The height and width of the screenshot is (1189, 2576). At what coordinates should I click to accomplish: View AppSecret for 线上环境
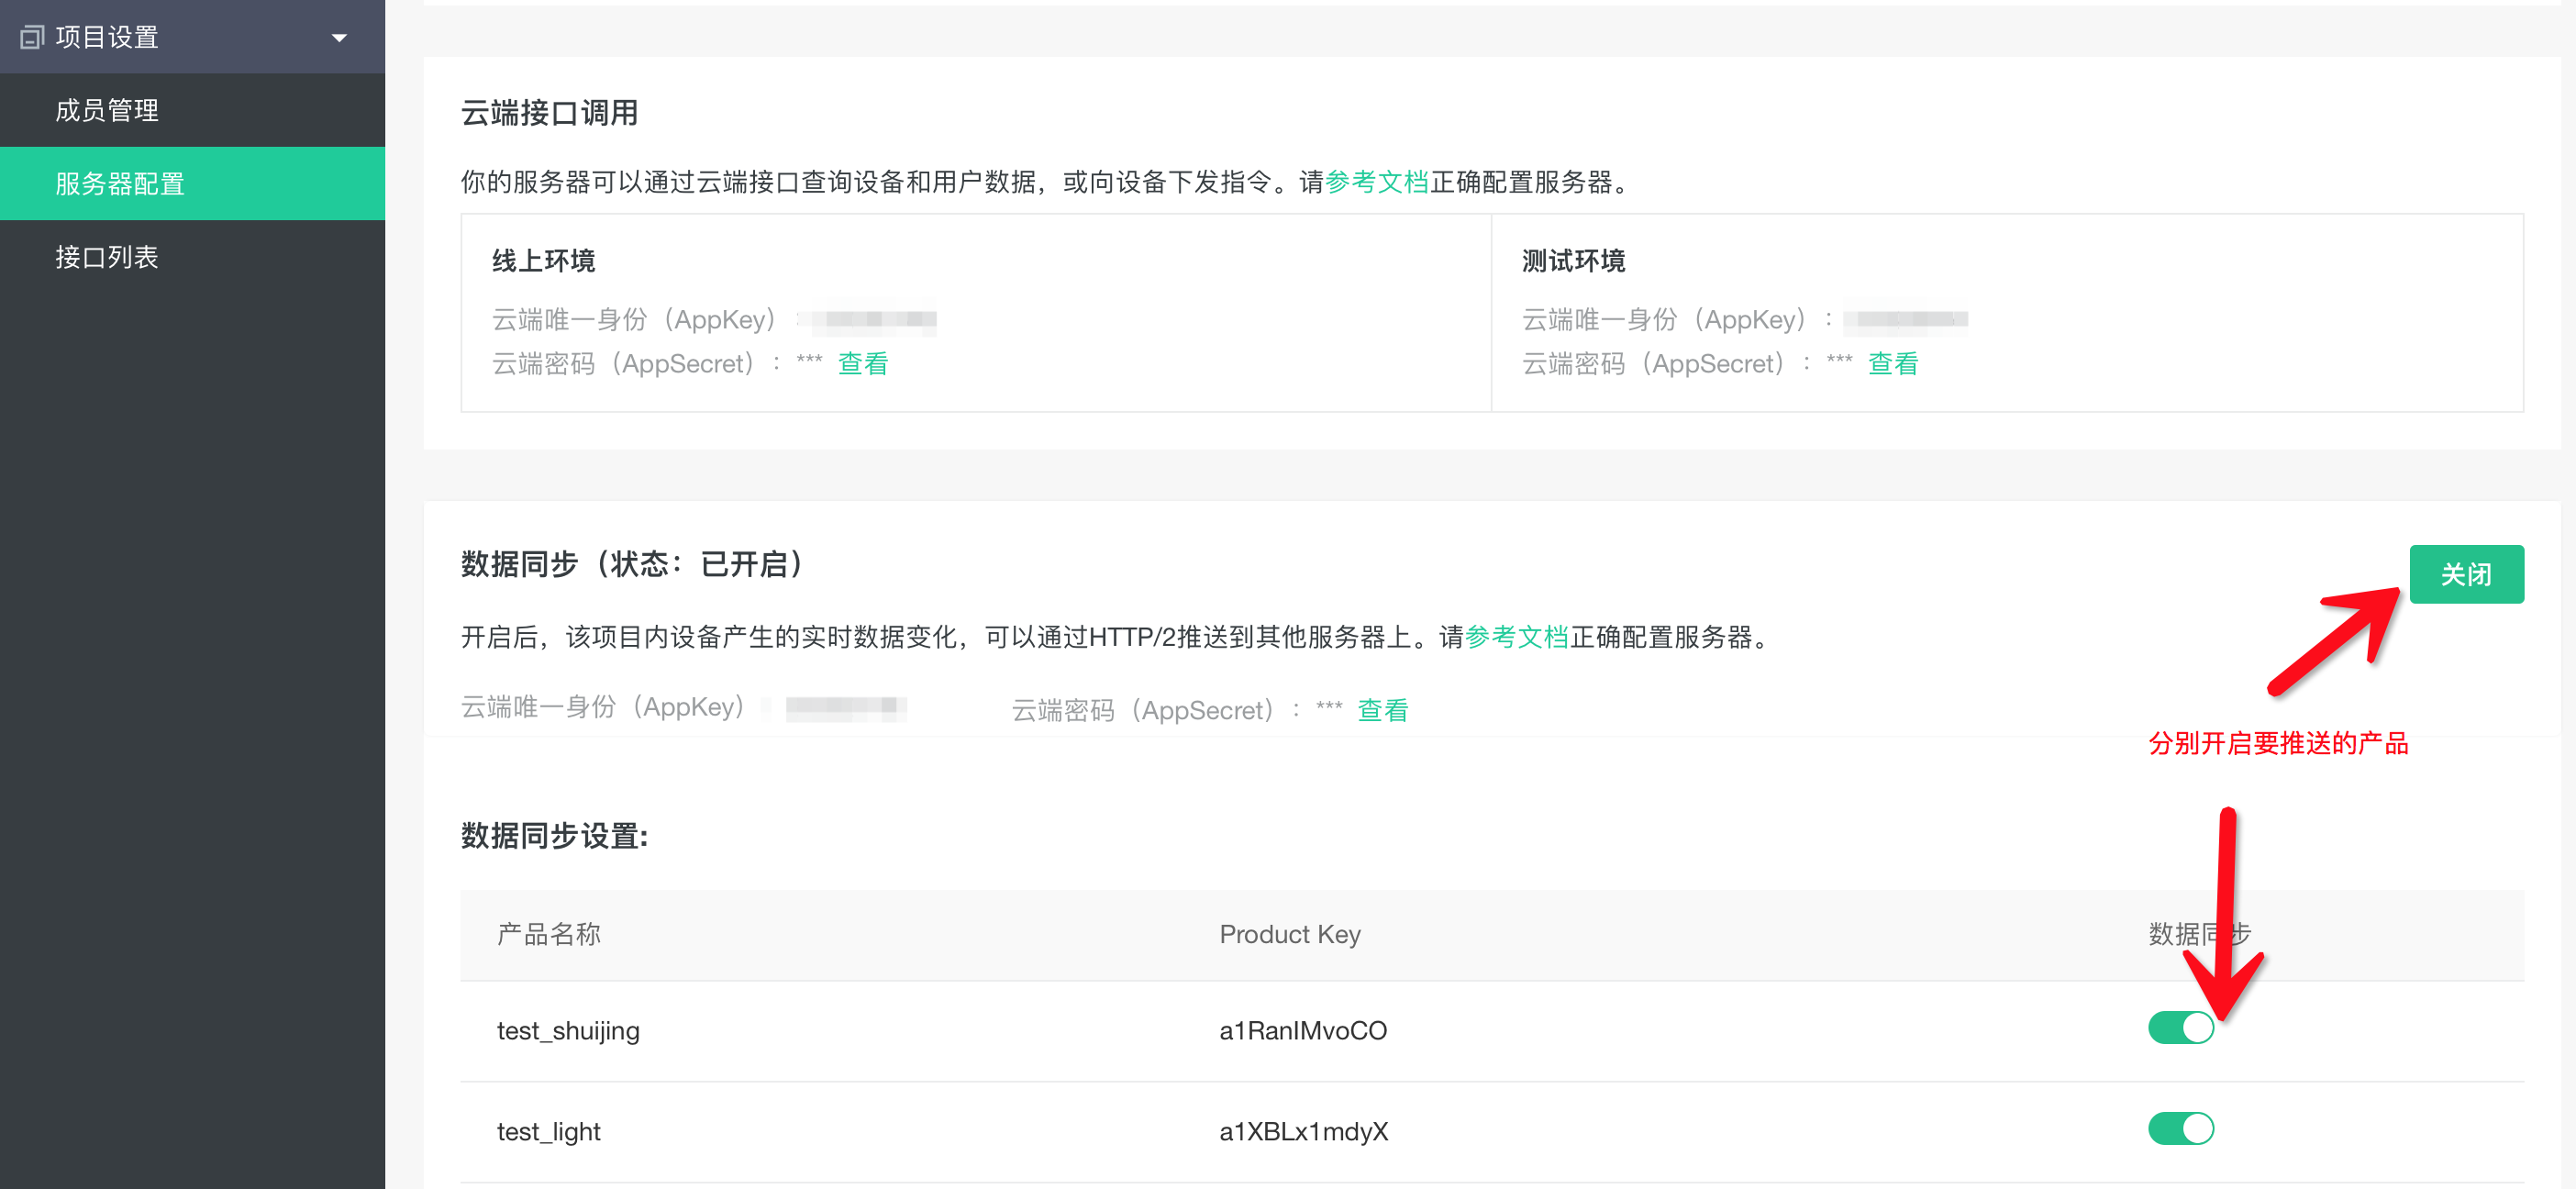[x=862, y=364]
